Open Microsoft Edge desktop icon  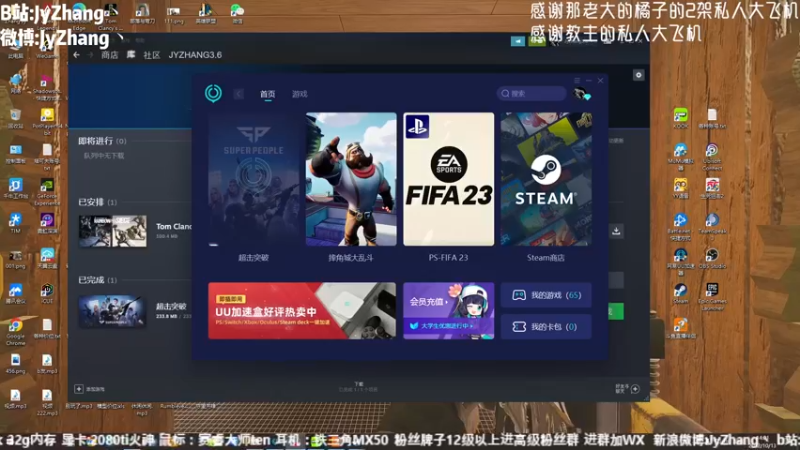pyautogui.click(x=80, y=15)
